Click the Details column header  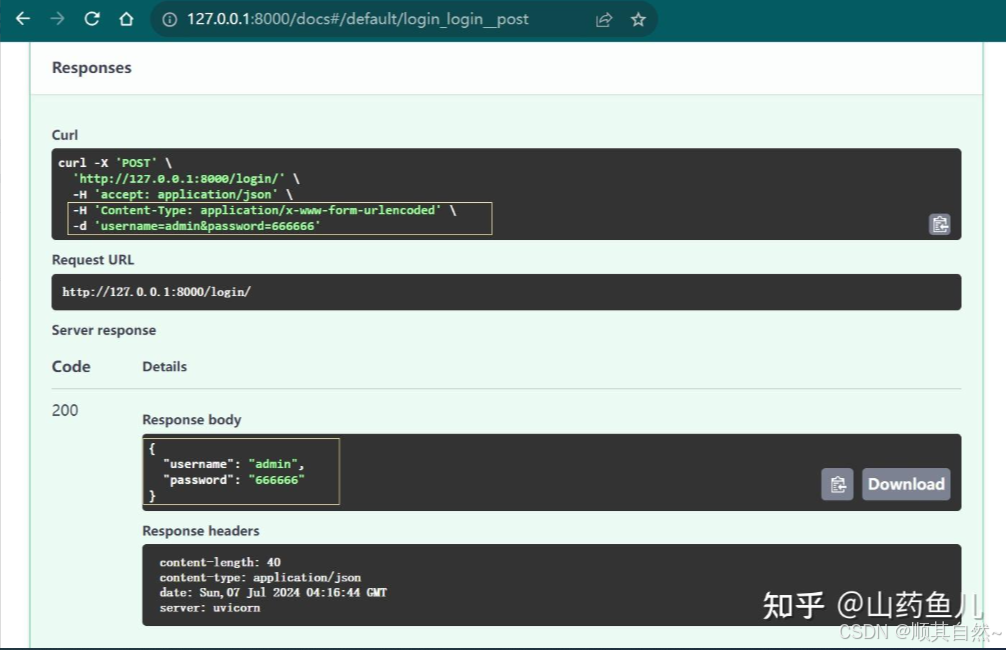pyautogui.click(x=164, y=366)
